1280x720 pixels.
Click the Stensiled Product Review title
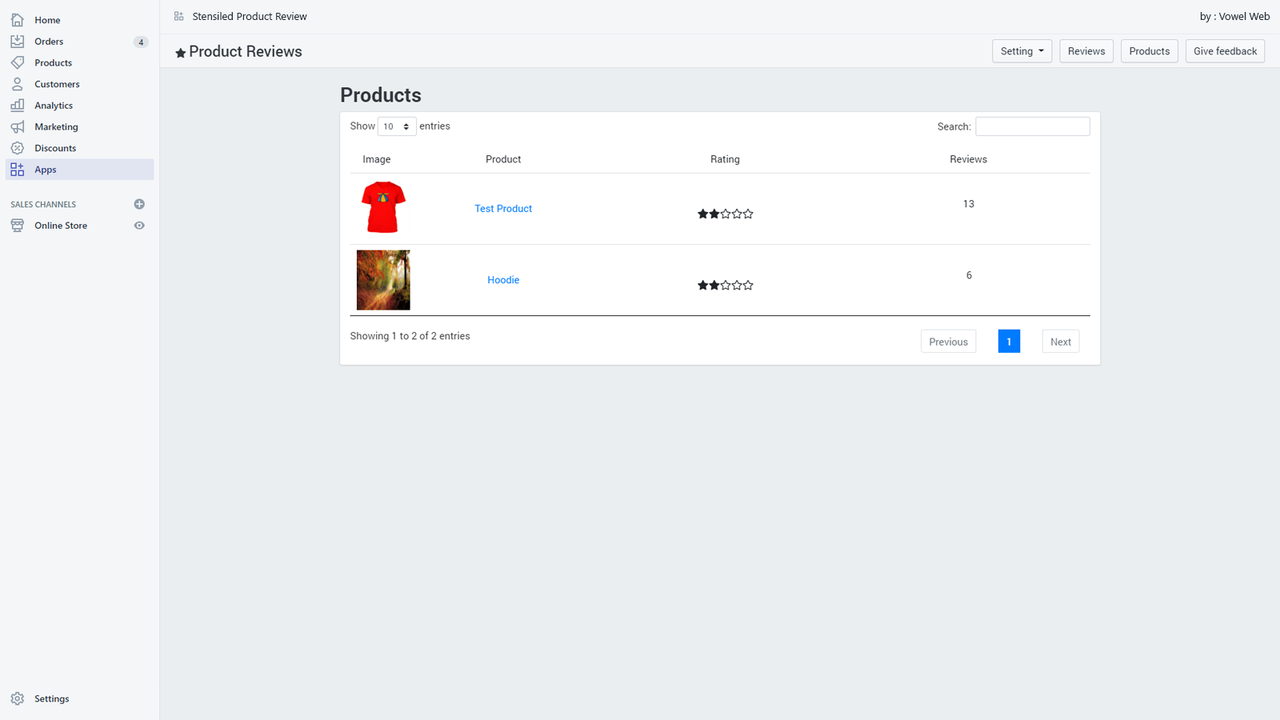250,17
